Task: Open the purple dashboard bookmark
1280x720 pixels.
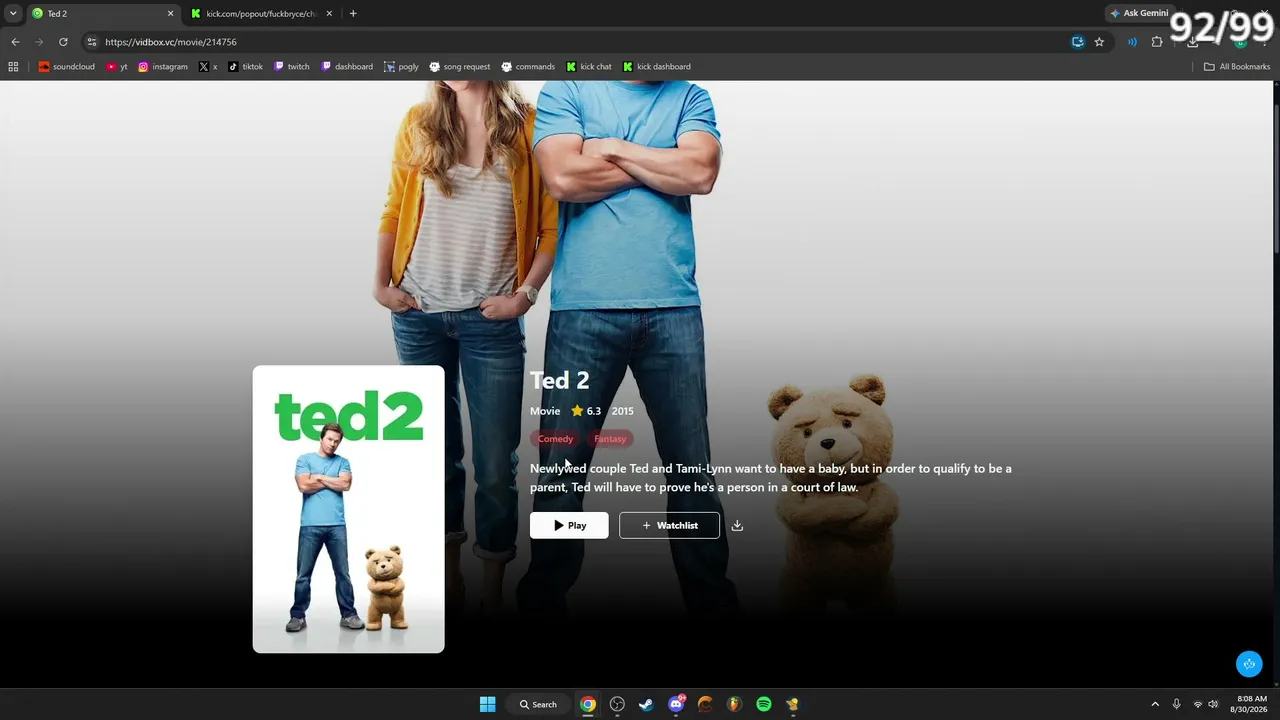Action: tap(347, 67)
